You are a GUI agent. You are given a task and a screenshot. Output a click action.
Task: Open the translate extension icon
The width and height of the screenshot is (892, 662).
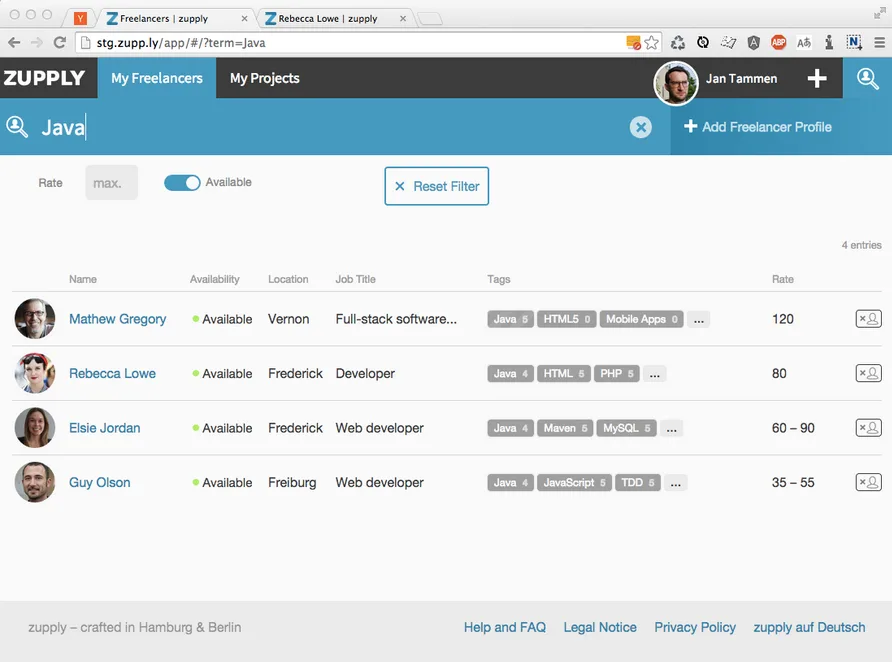(803, 43)
